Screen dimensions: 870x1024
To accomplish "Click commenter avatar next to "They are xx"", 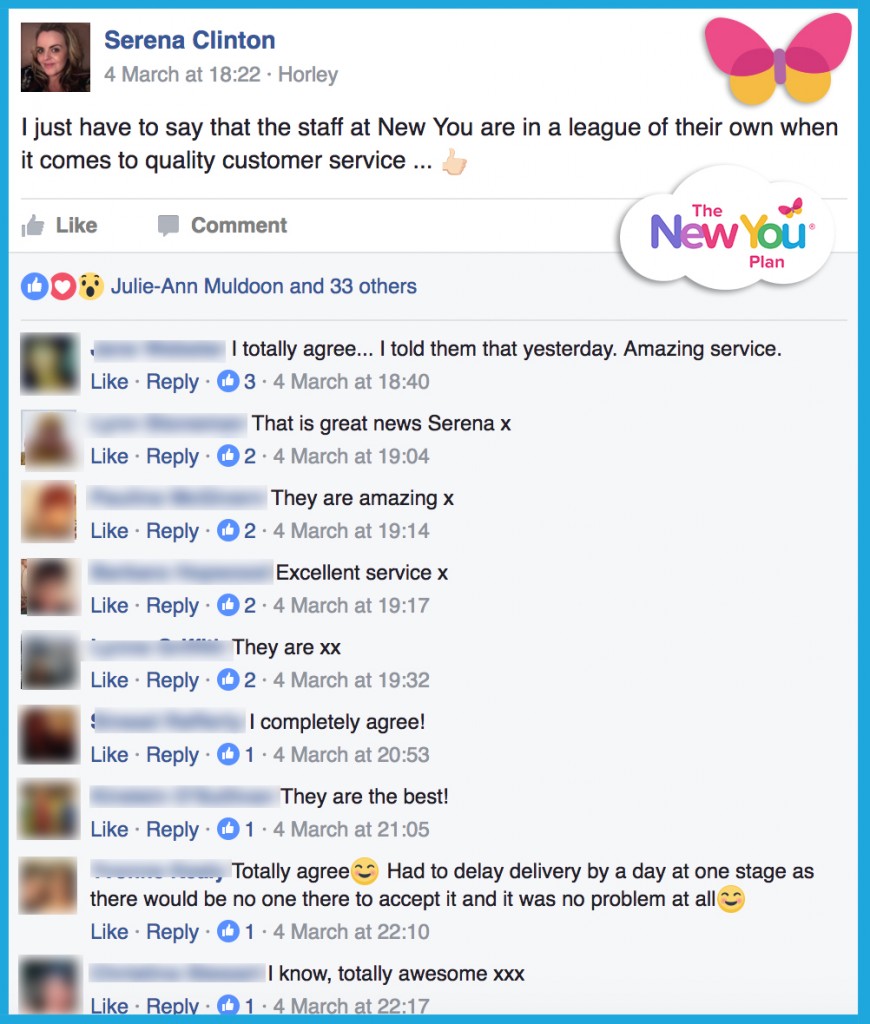I will (x=50, y=660).
